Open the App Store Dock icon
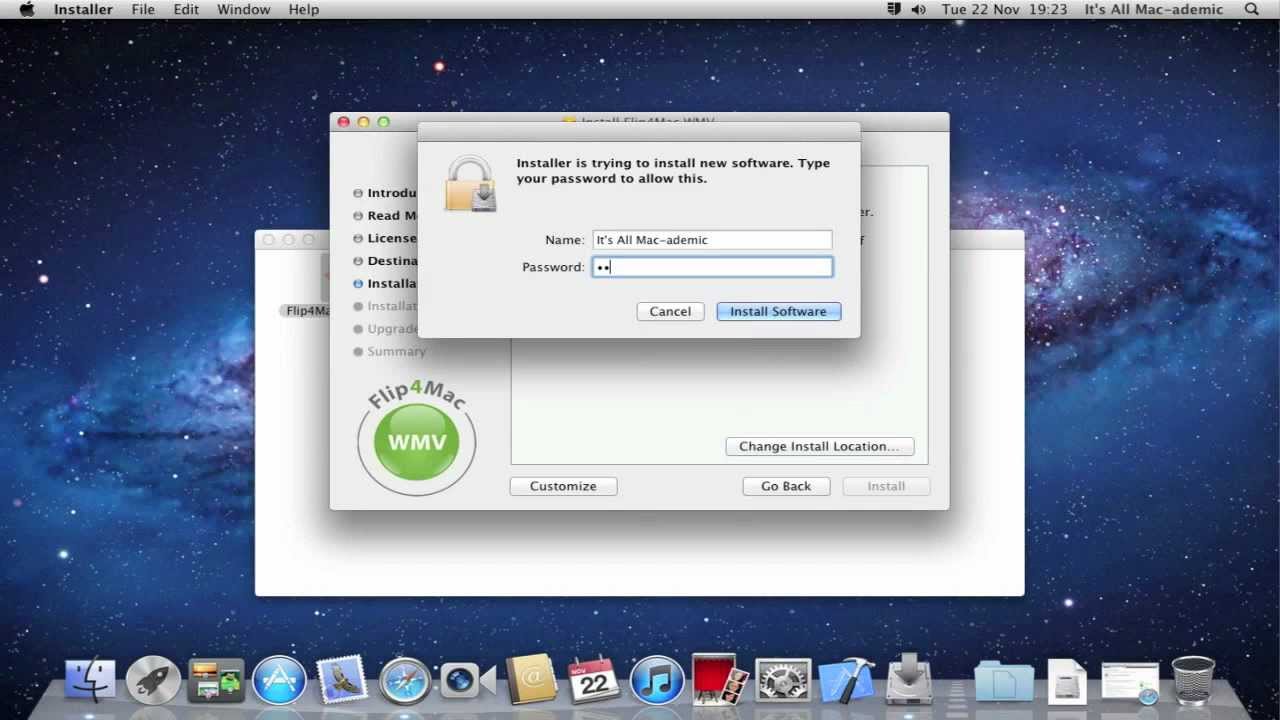 [278, 681]
